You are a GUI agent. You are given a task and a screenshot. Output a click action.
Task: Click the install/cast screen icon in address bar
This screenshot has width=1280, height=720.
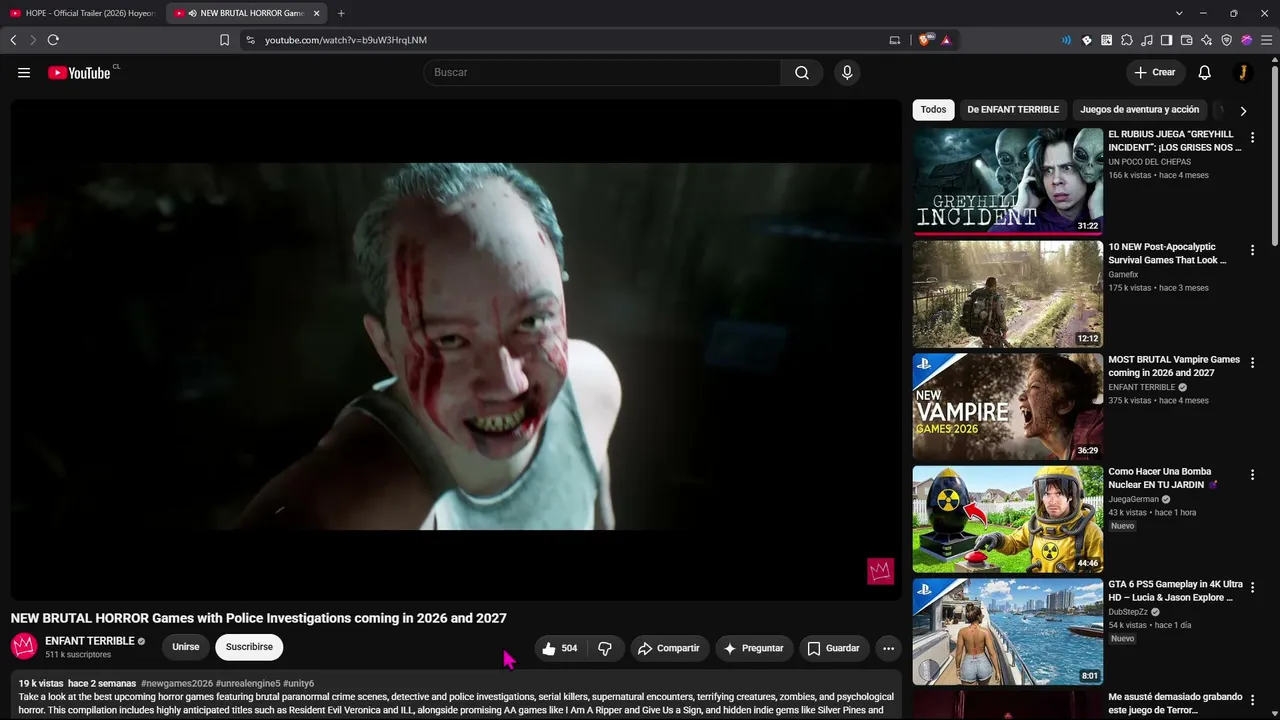point(894,40)
